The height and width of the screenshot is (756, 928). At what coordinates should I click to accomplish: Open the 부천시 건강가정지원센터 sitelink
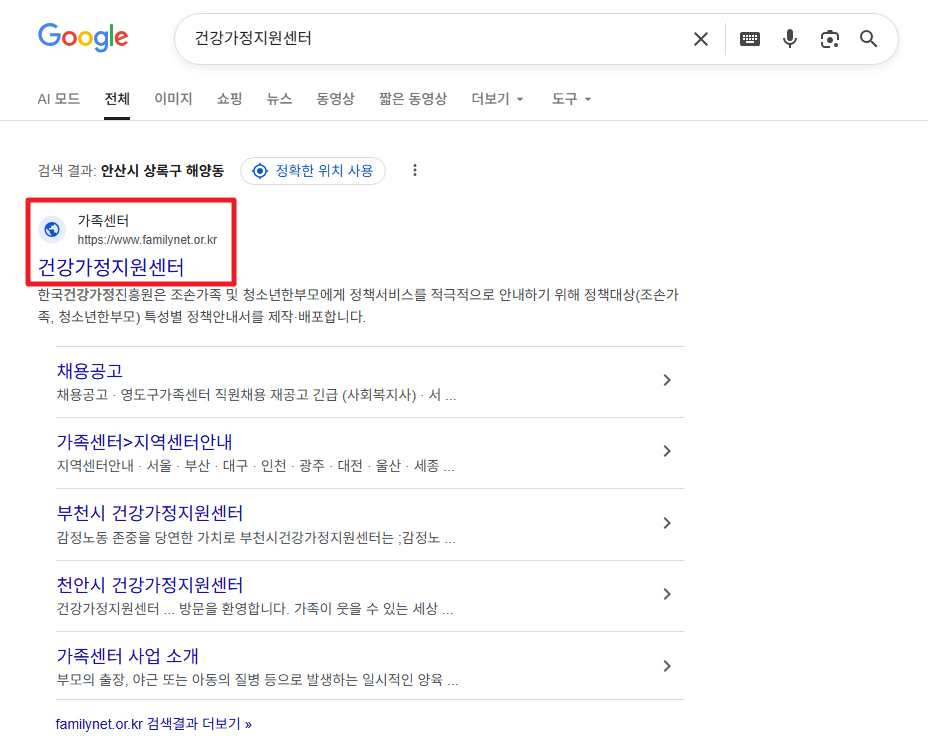tap(150, 513)
